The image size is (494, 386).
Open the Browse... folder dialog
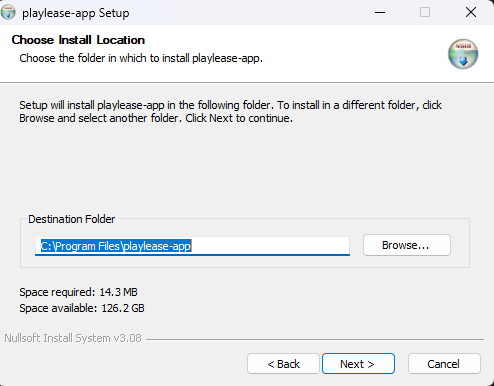pyautogui.click(x=407, y=245)
